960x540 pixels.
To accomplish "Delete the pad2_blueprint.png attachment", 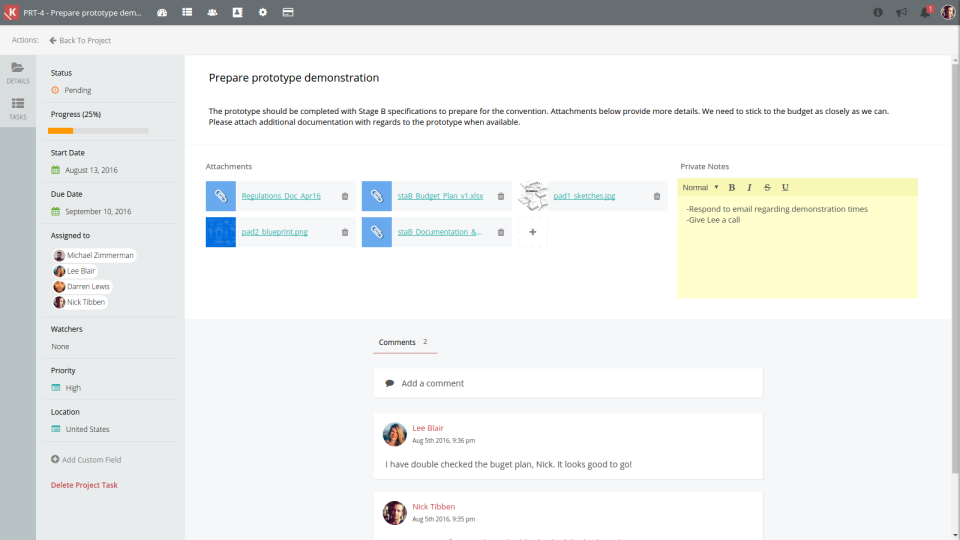I will pos(345,233).
